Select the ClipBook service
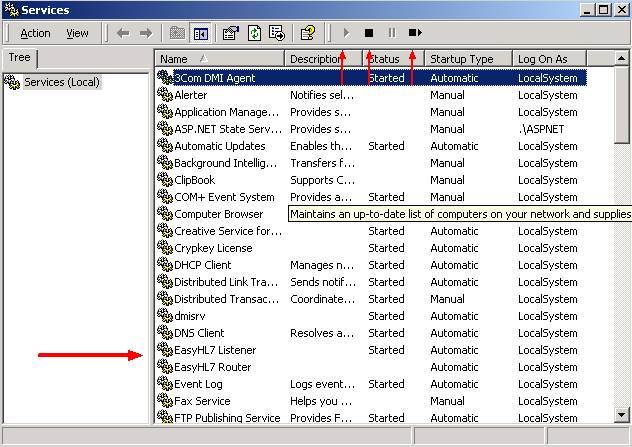This screenshot has height=447, width=632. [x=371, y=180]
